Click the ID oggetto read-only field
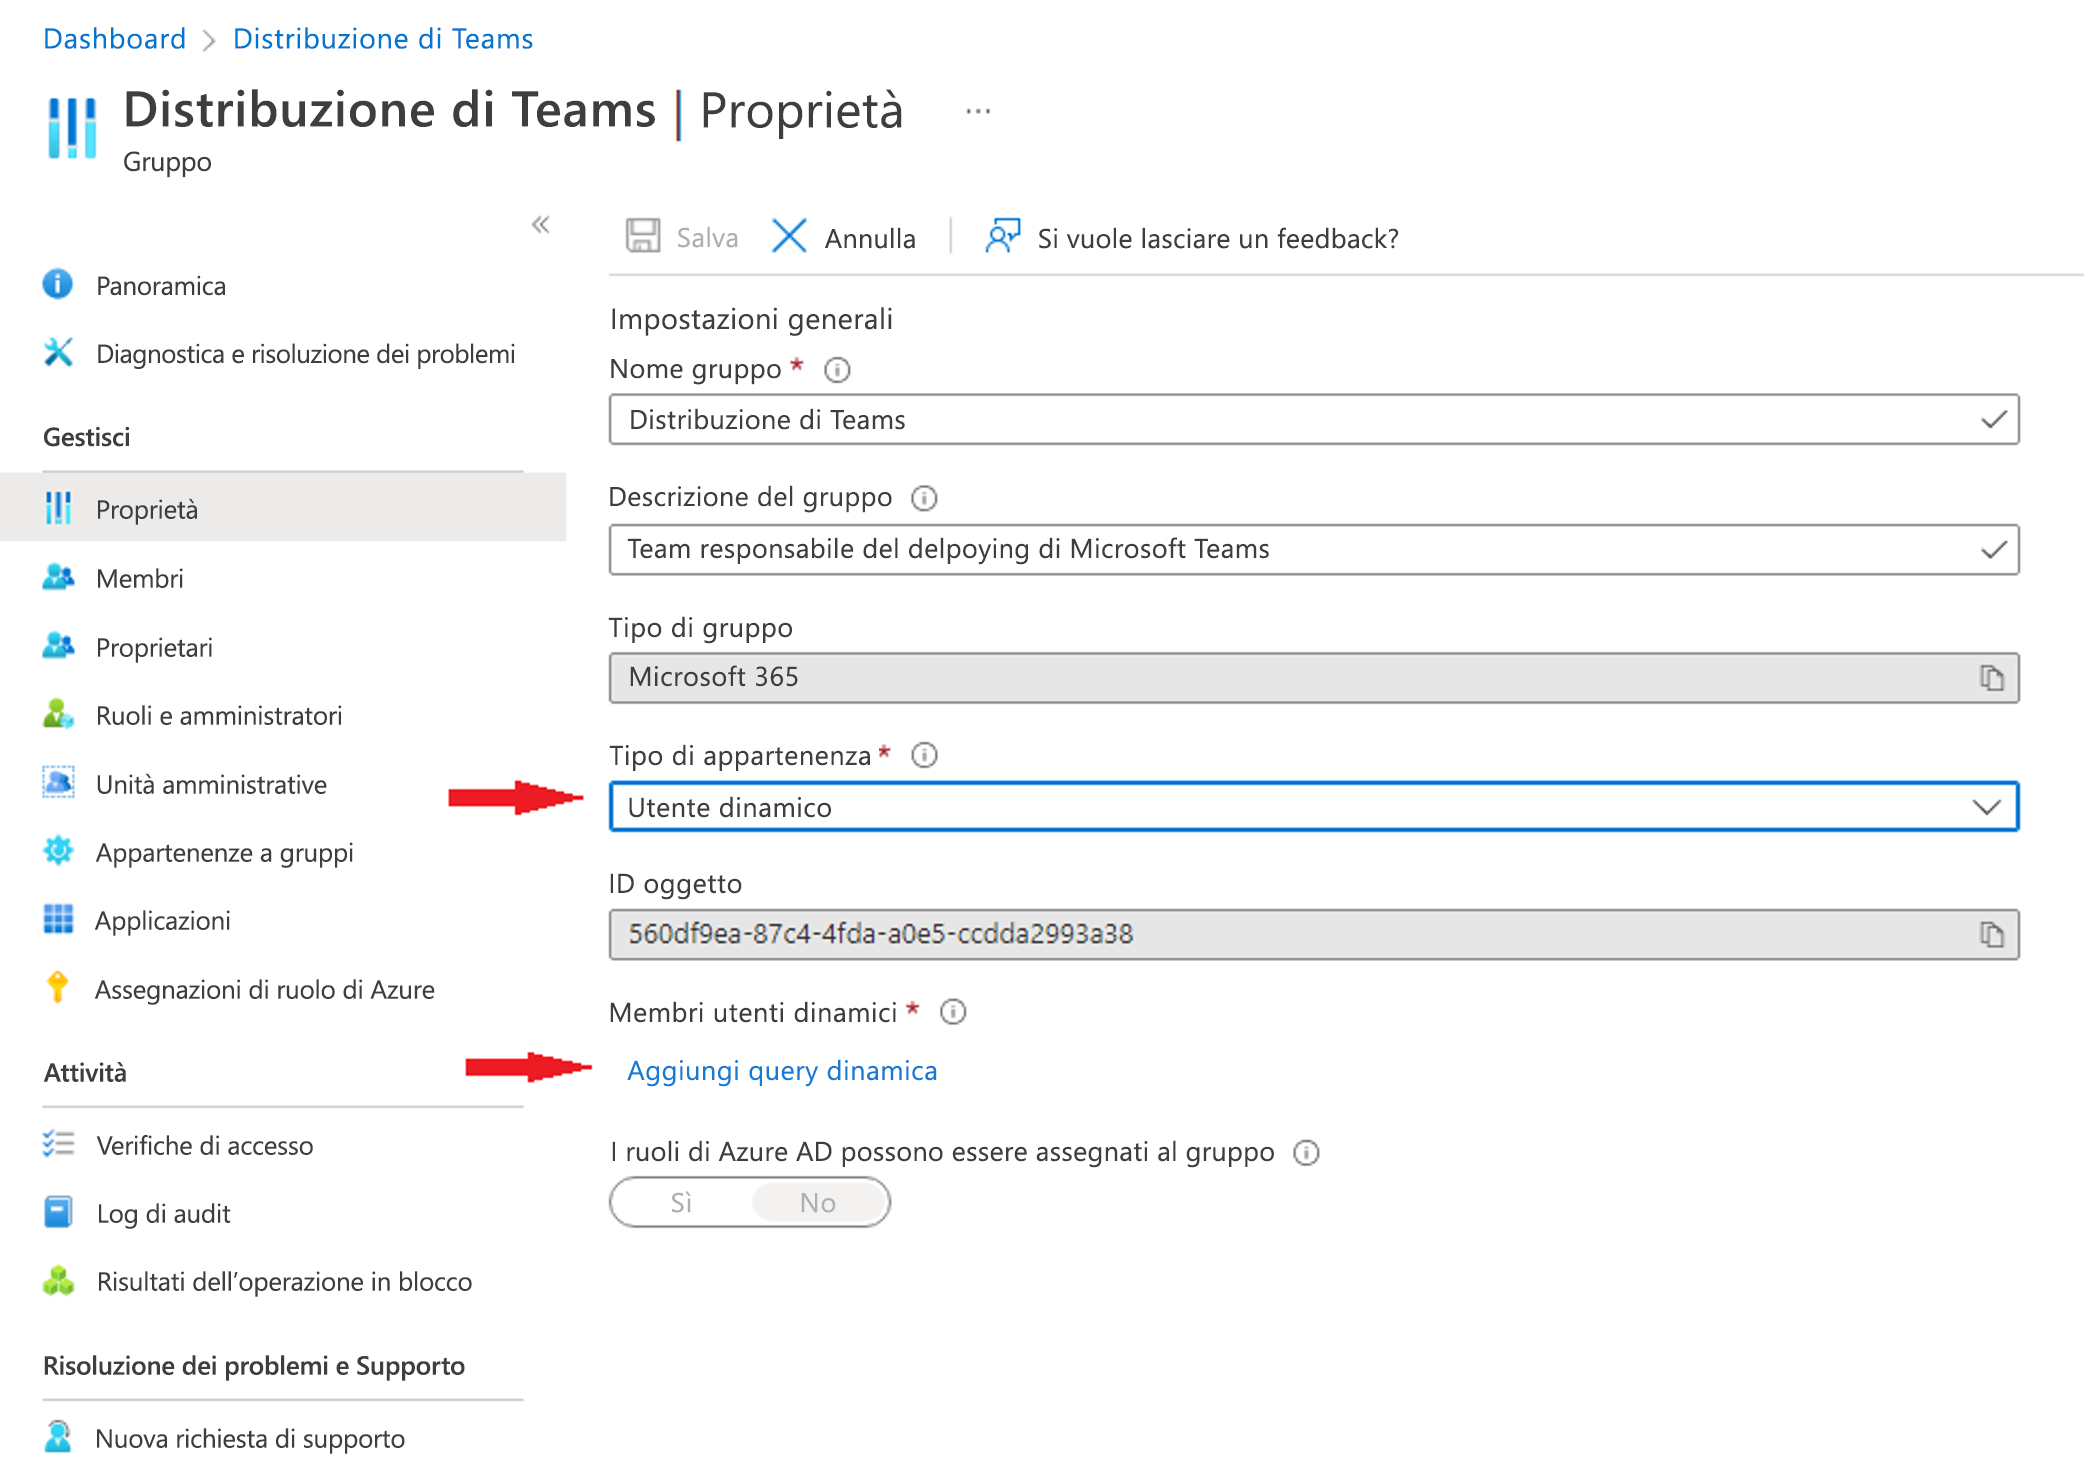Image resolution: width=2084 pixels, height=1484 pixels. (1314, 934)
